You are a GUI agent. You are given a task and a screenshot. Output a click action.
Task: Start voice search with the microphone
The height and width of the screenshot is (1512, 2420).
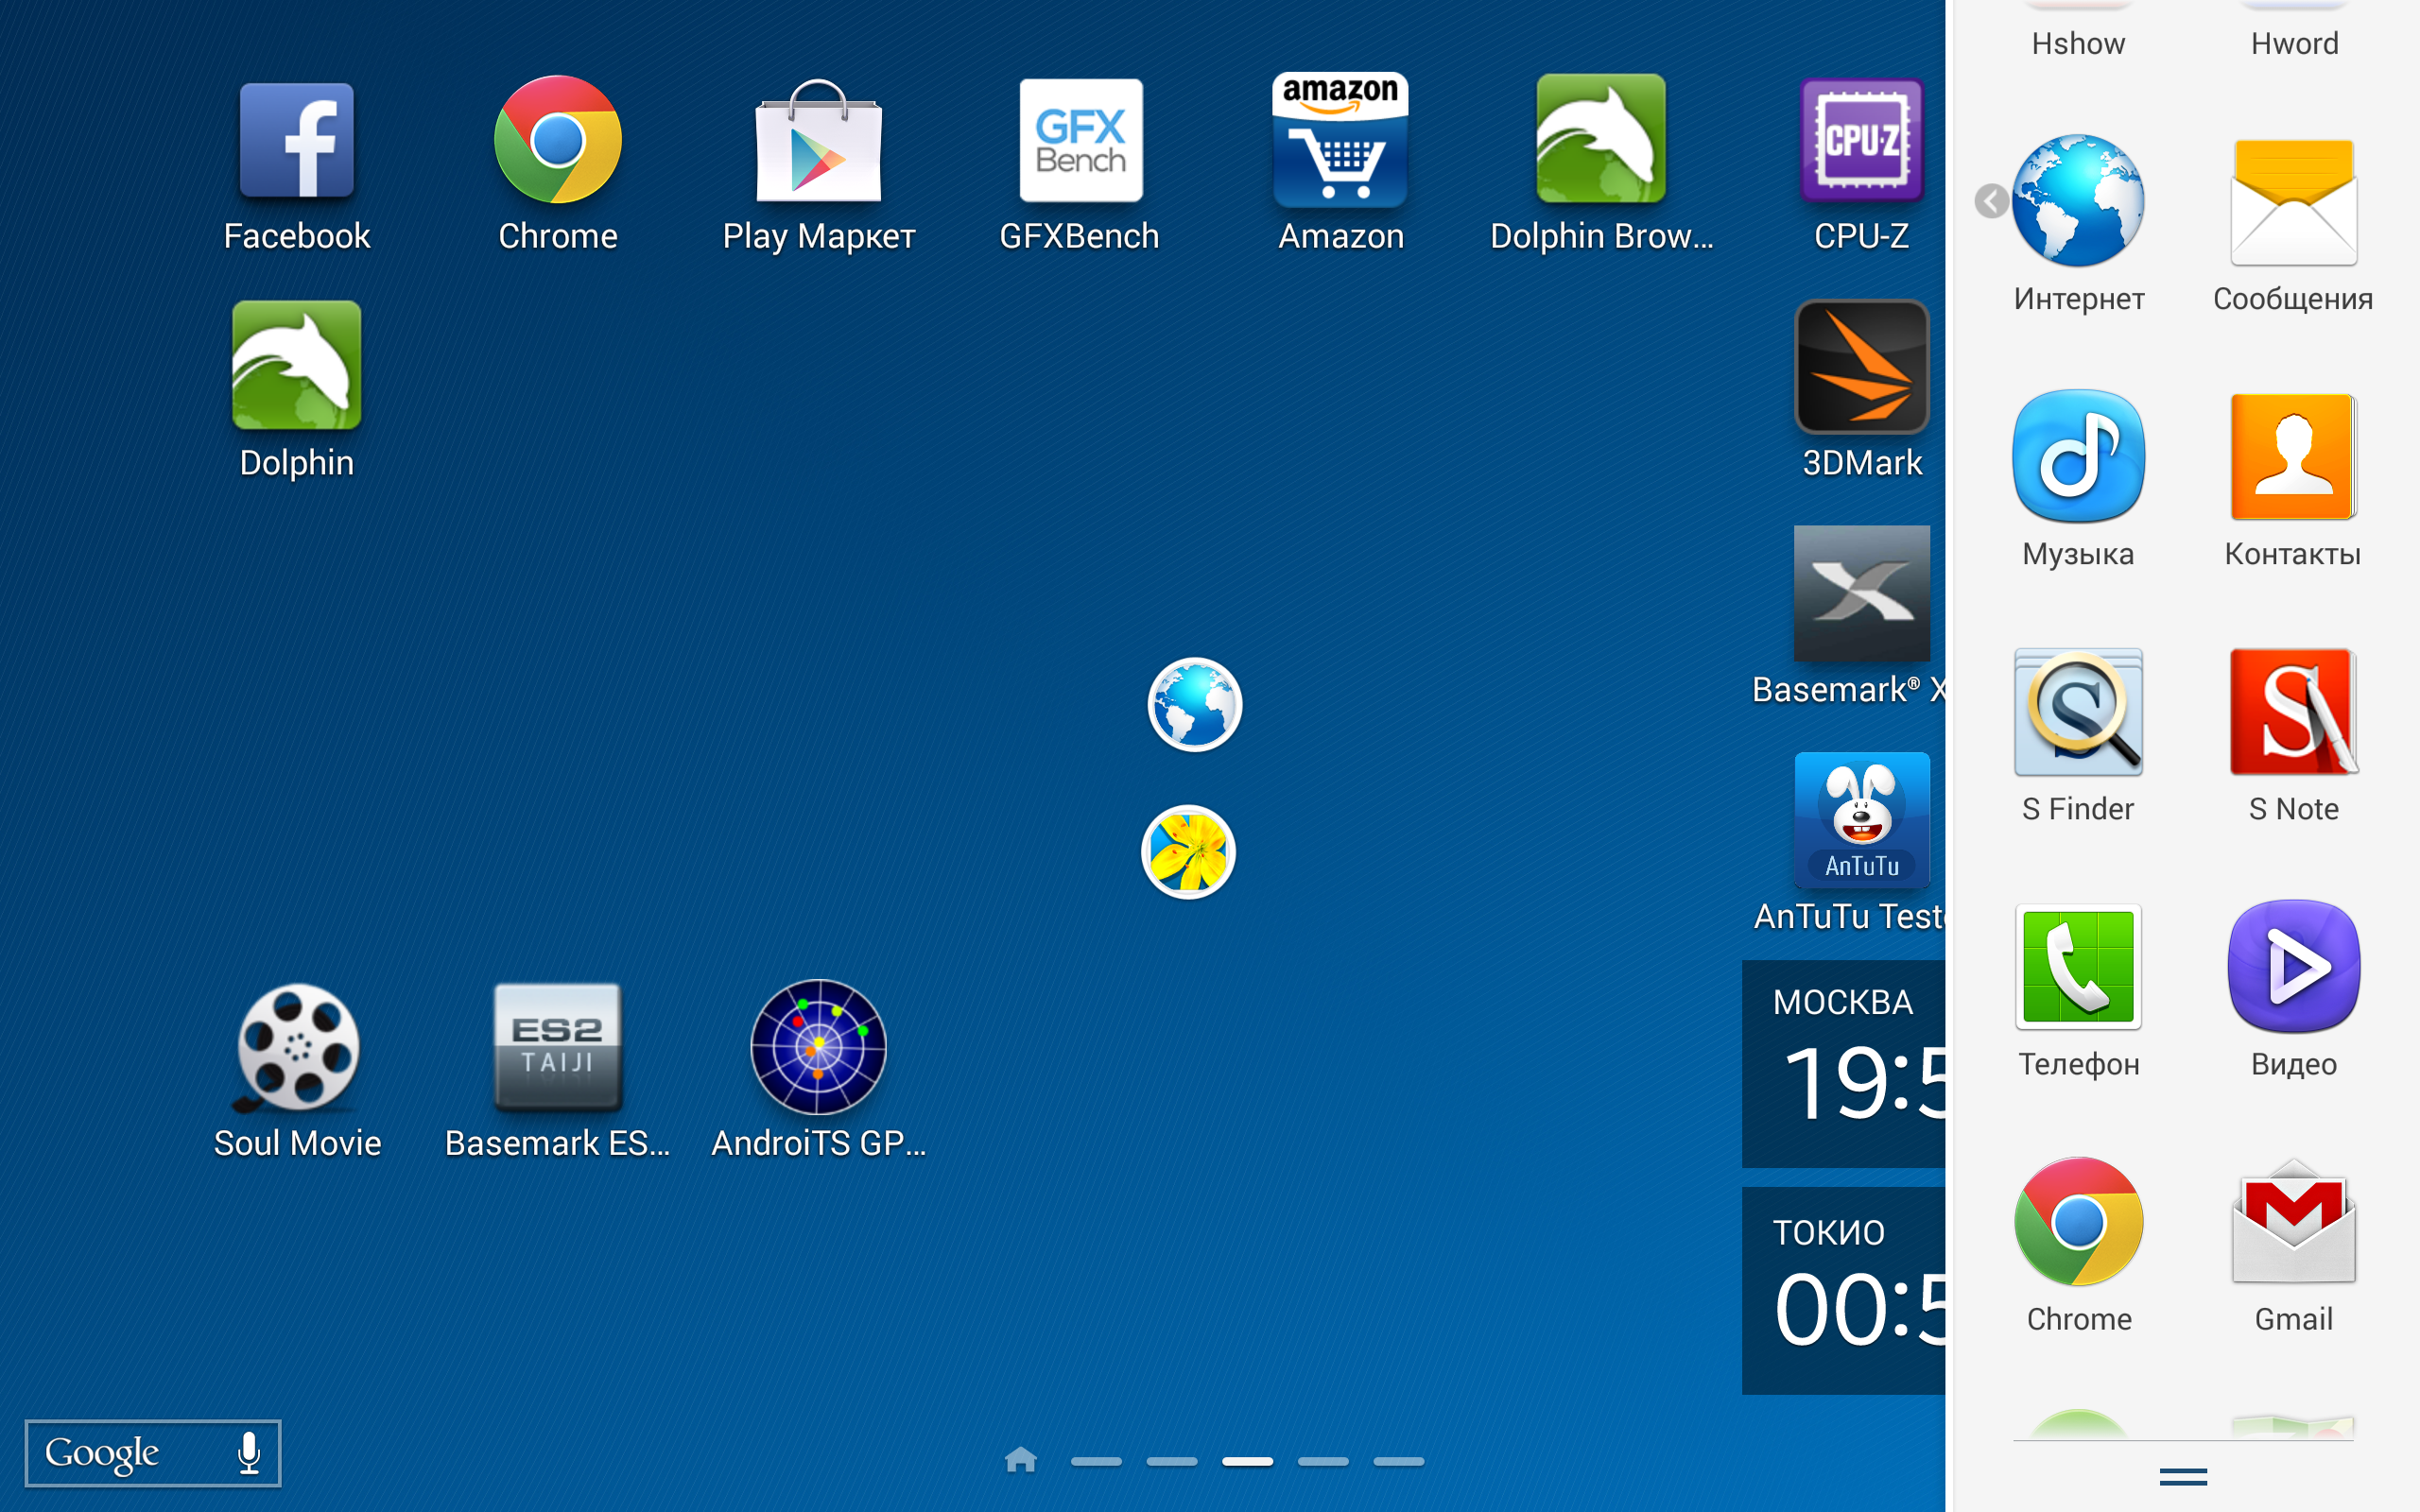249,1453
